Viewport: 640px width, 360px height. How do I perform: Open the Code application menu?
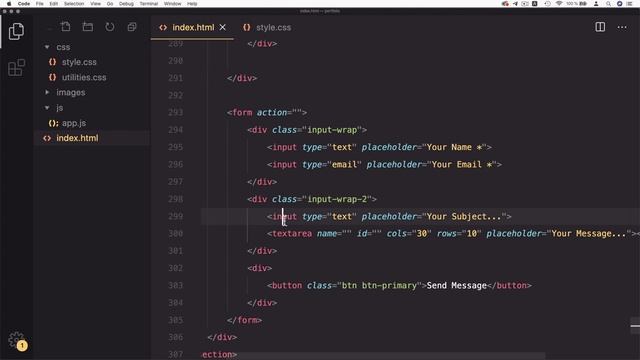(x=24, y=4)
